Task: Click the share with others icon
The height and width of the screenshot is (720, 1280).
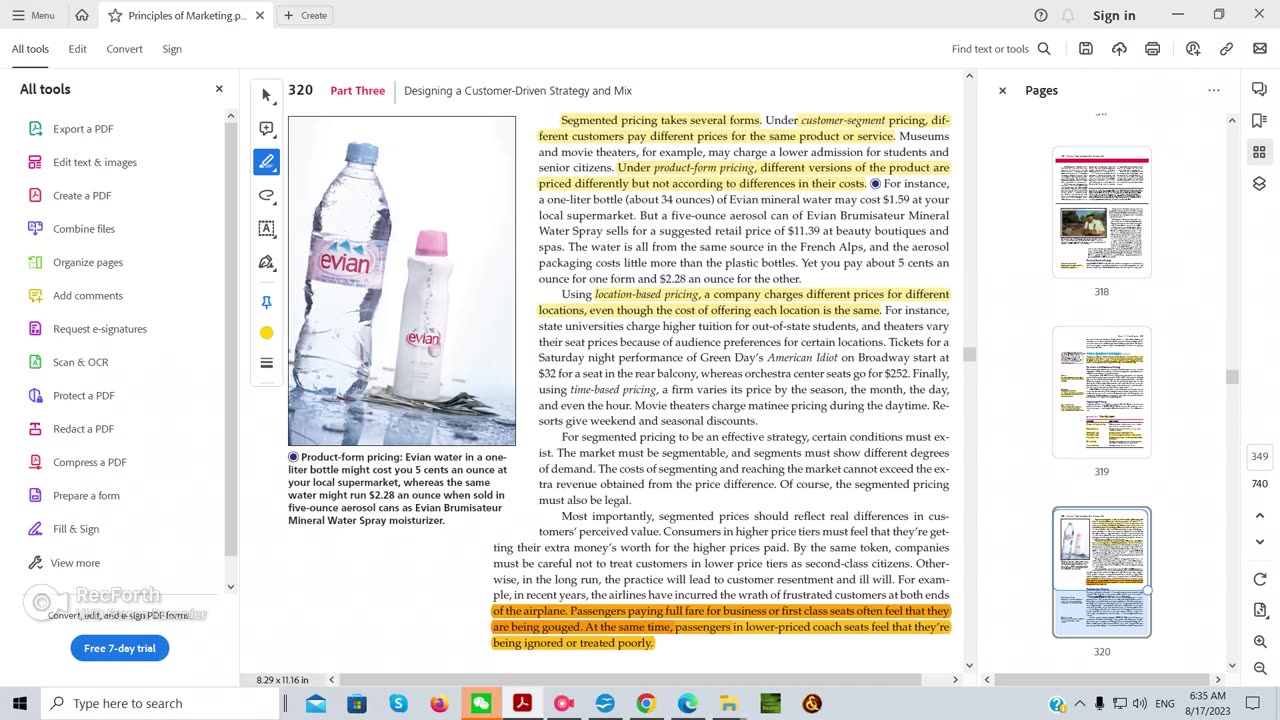Action: tap(1193, 49)
